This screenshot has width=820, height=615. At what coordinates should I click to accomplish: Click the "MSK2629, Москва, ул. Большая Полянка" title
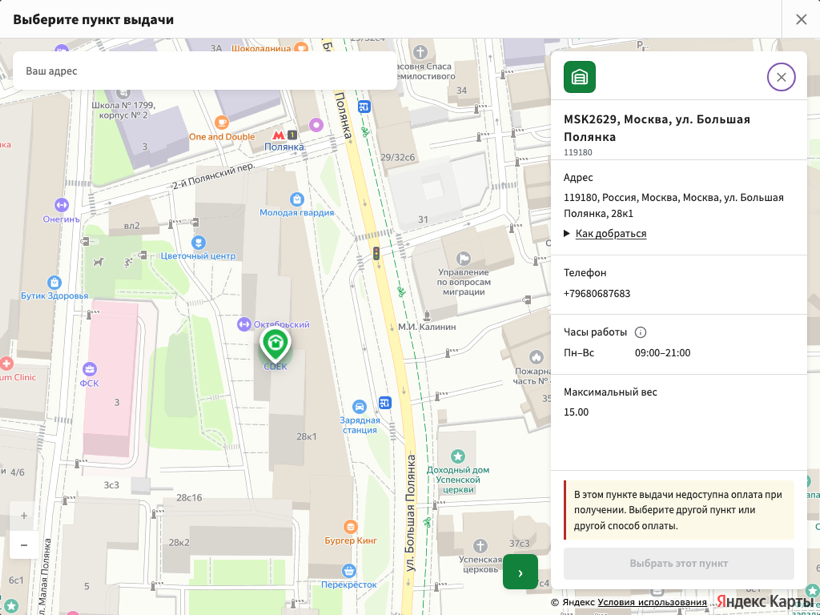[x=657, y=128]
